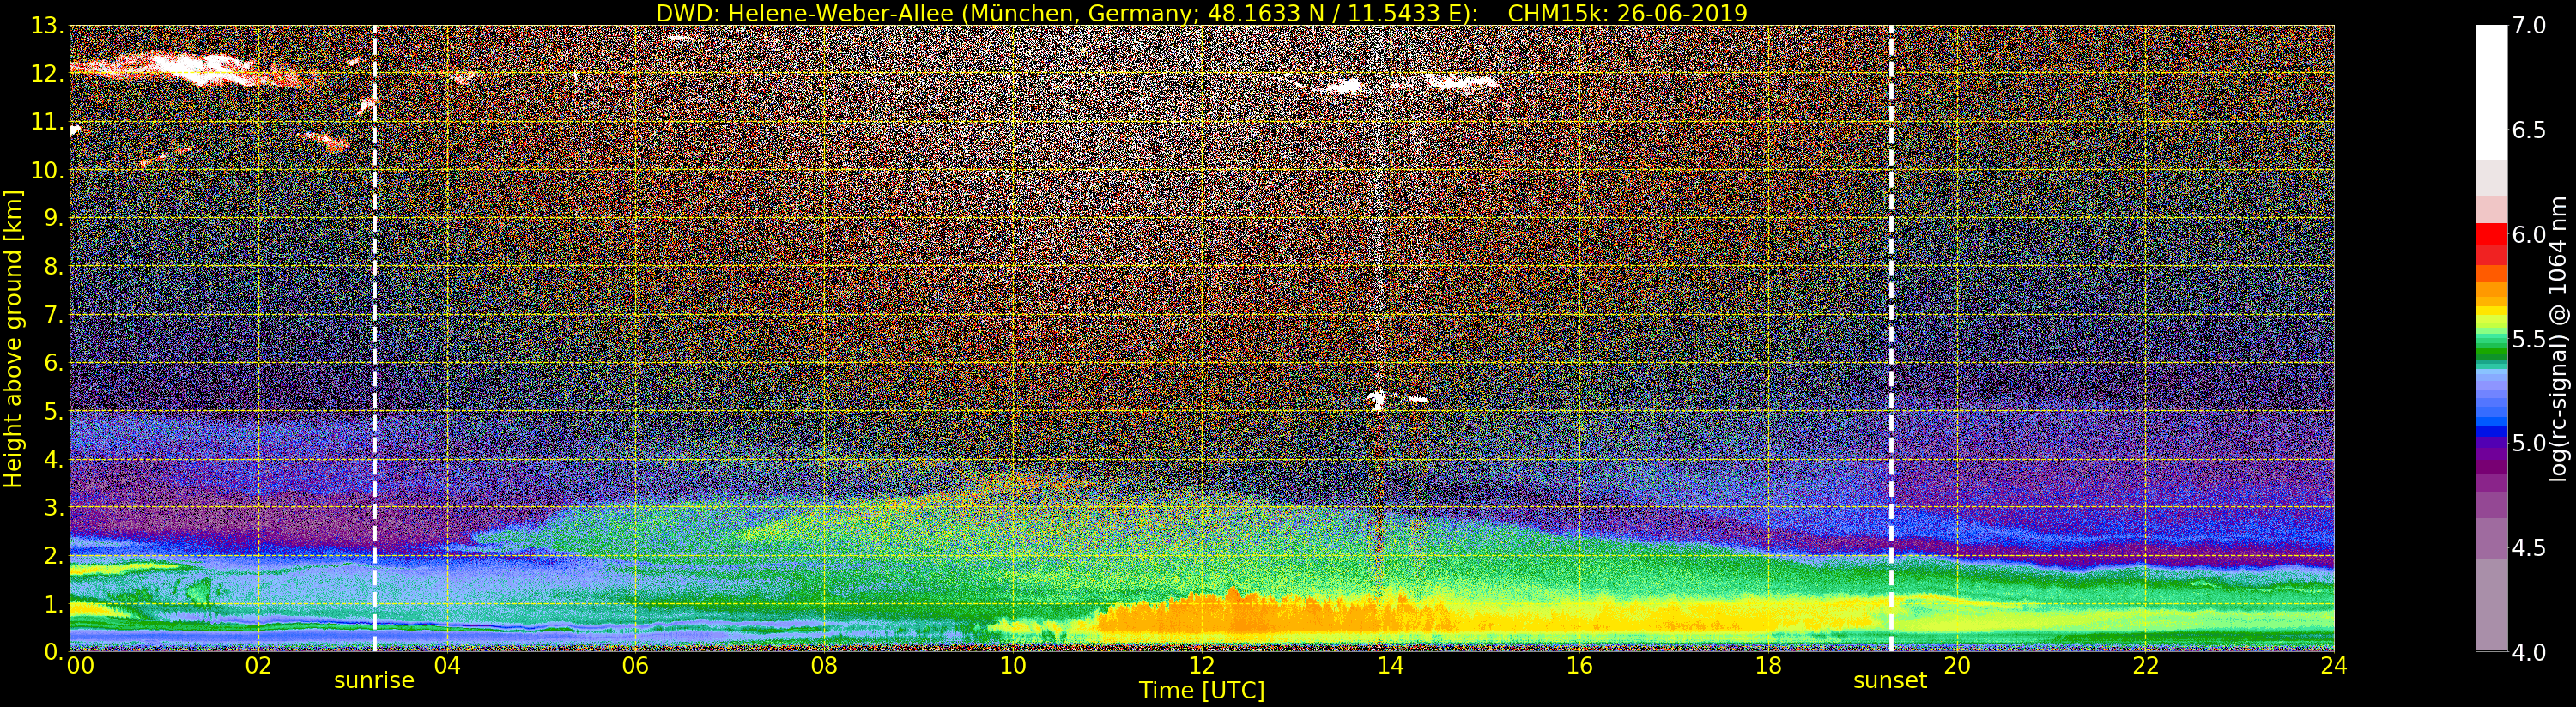2576x707 pixels.
Task: Click the 5. tick on the height axis
Action: [x=53, y=412]
